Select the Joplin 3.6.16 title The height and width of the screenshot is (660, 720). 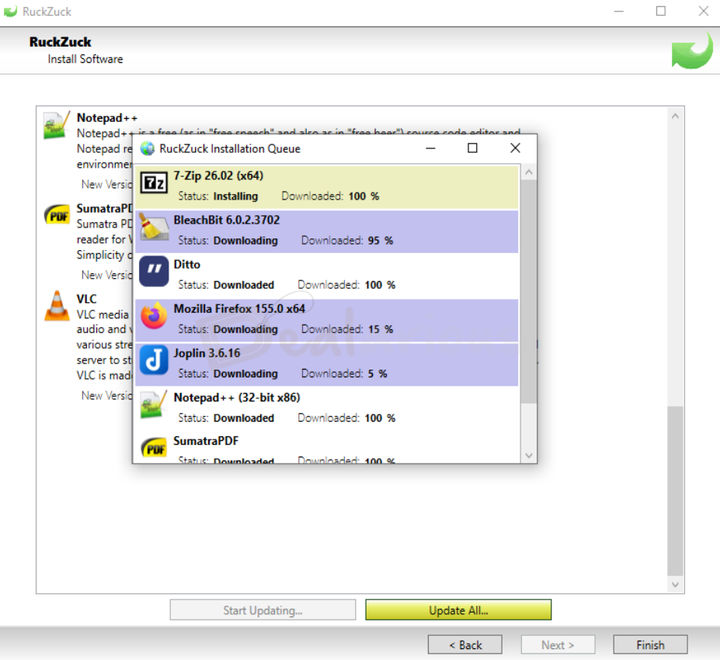tap(207, 353)
